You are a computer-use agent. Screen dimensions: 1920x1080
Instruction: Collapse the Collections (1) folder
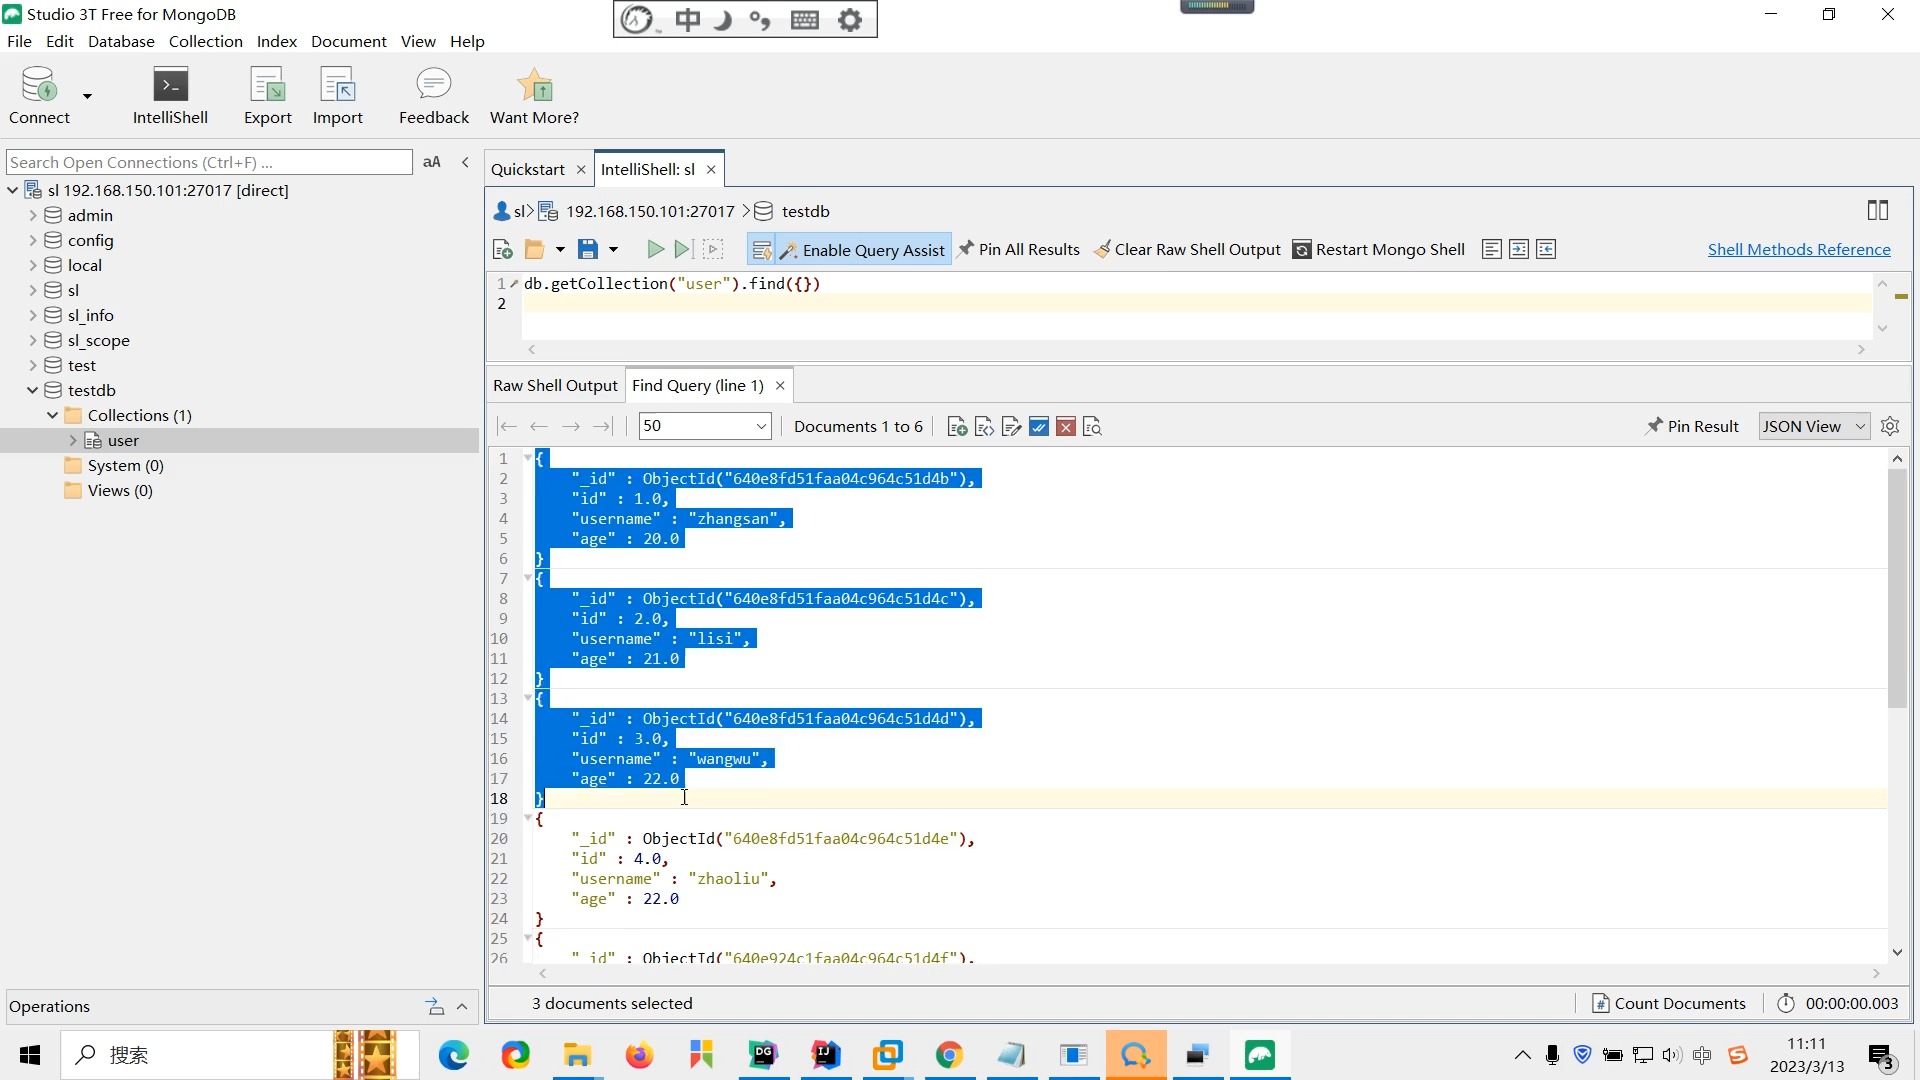53,415
